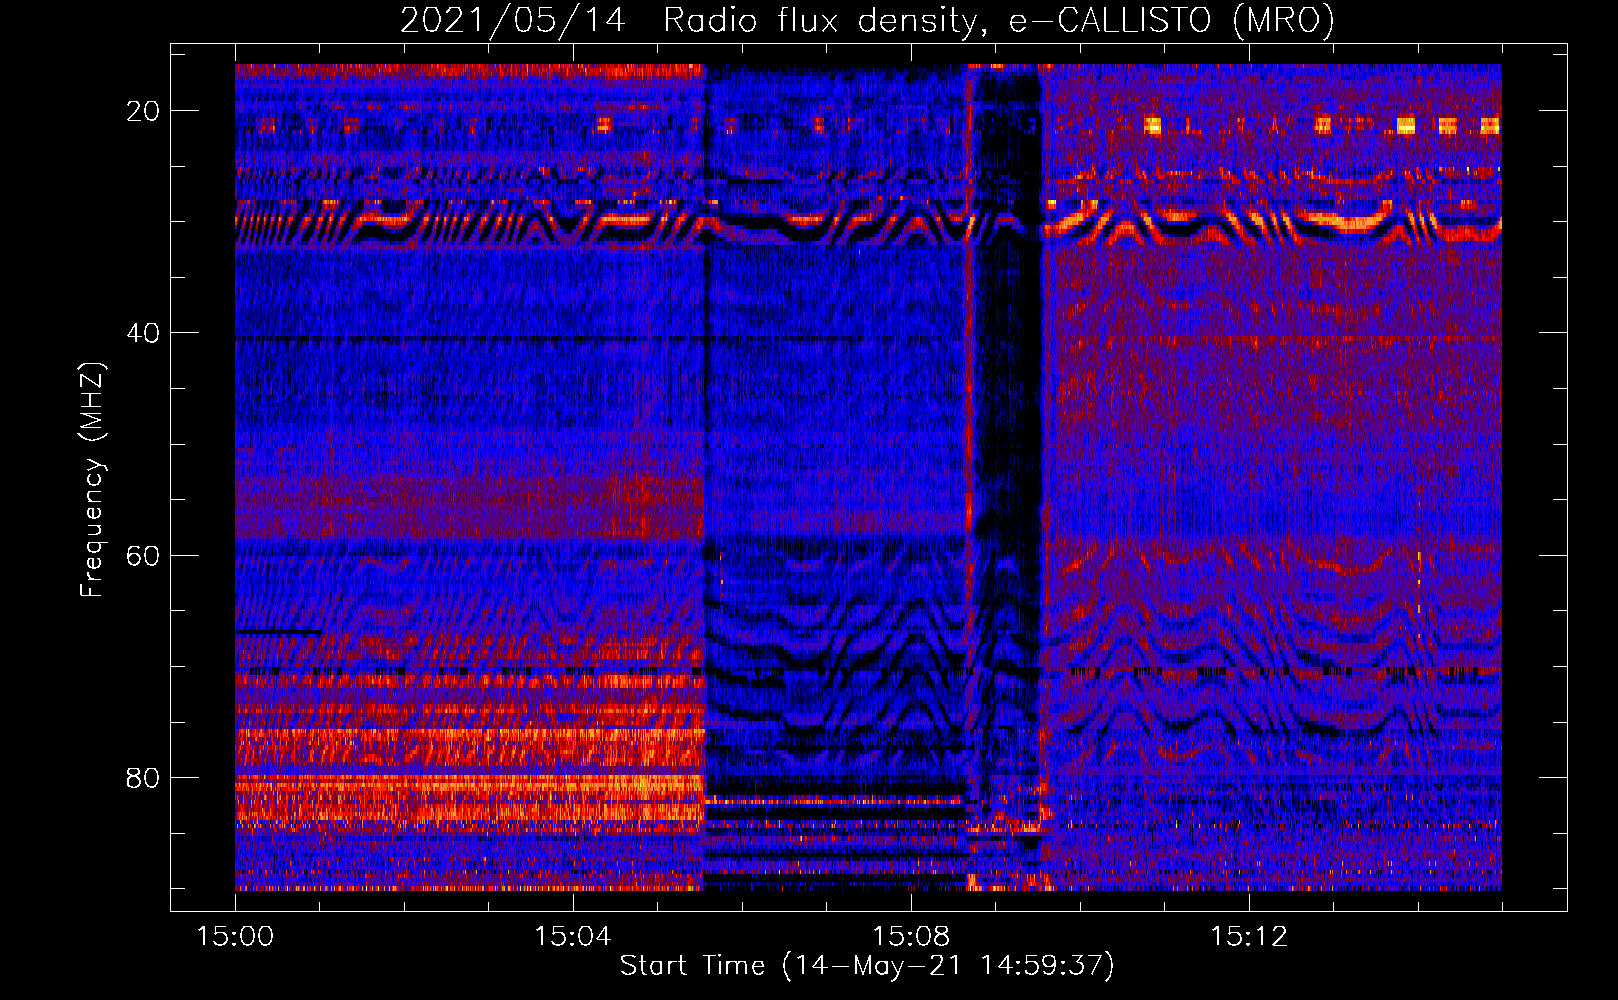This screenshot has height=1000, width=1618.
Task: Click the "Frequency (MHZ)" y-axis label
Action: click(92, 479)
